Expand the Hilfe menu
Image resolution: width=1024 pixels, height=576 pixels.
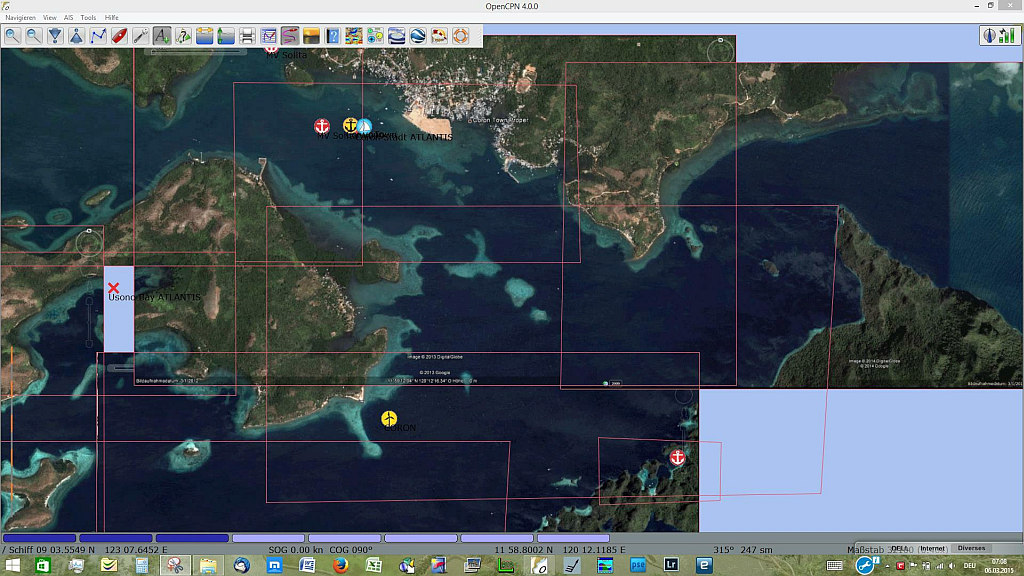tap(112, 18)
